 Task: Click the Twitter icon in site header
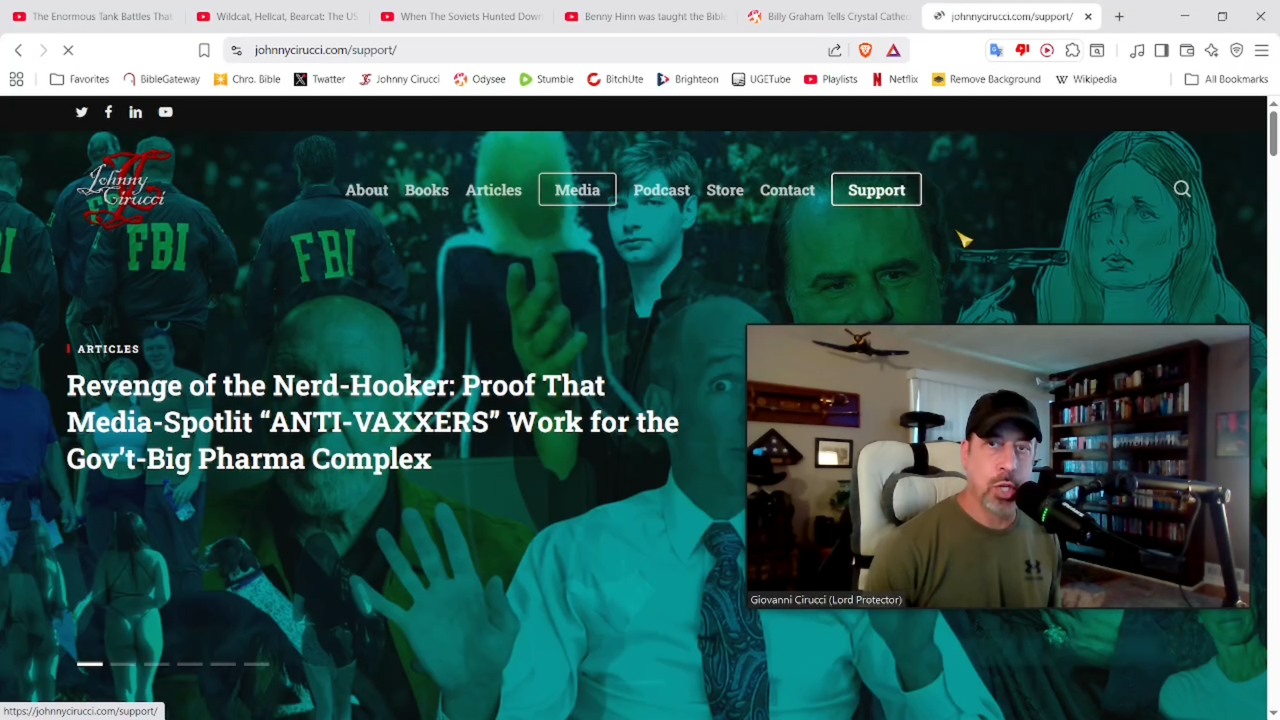pyautogui.click(x=82, y=112)
